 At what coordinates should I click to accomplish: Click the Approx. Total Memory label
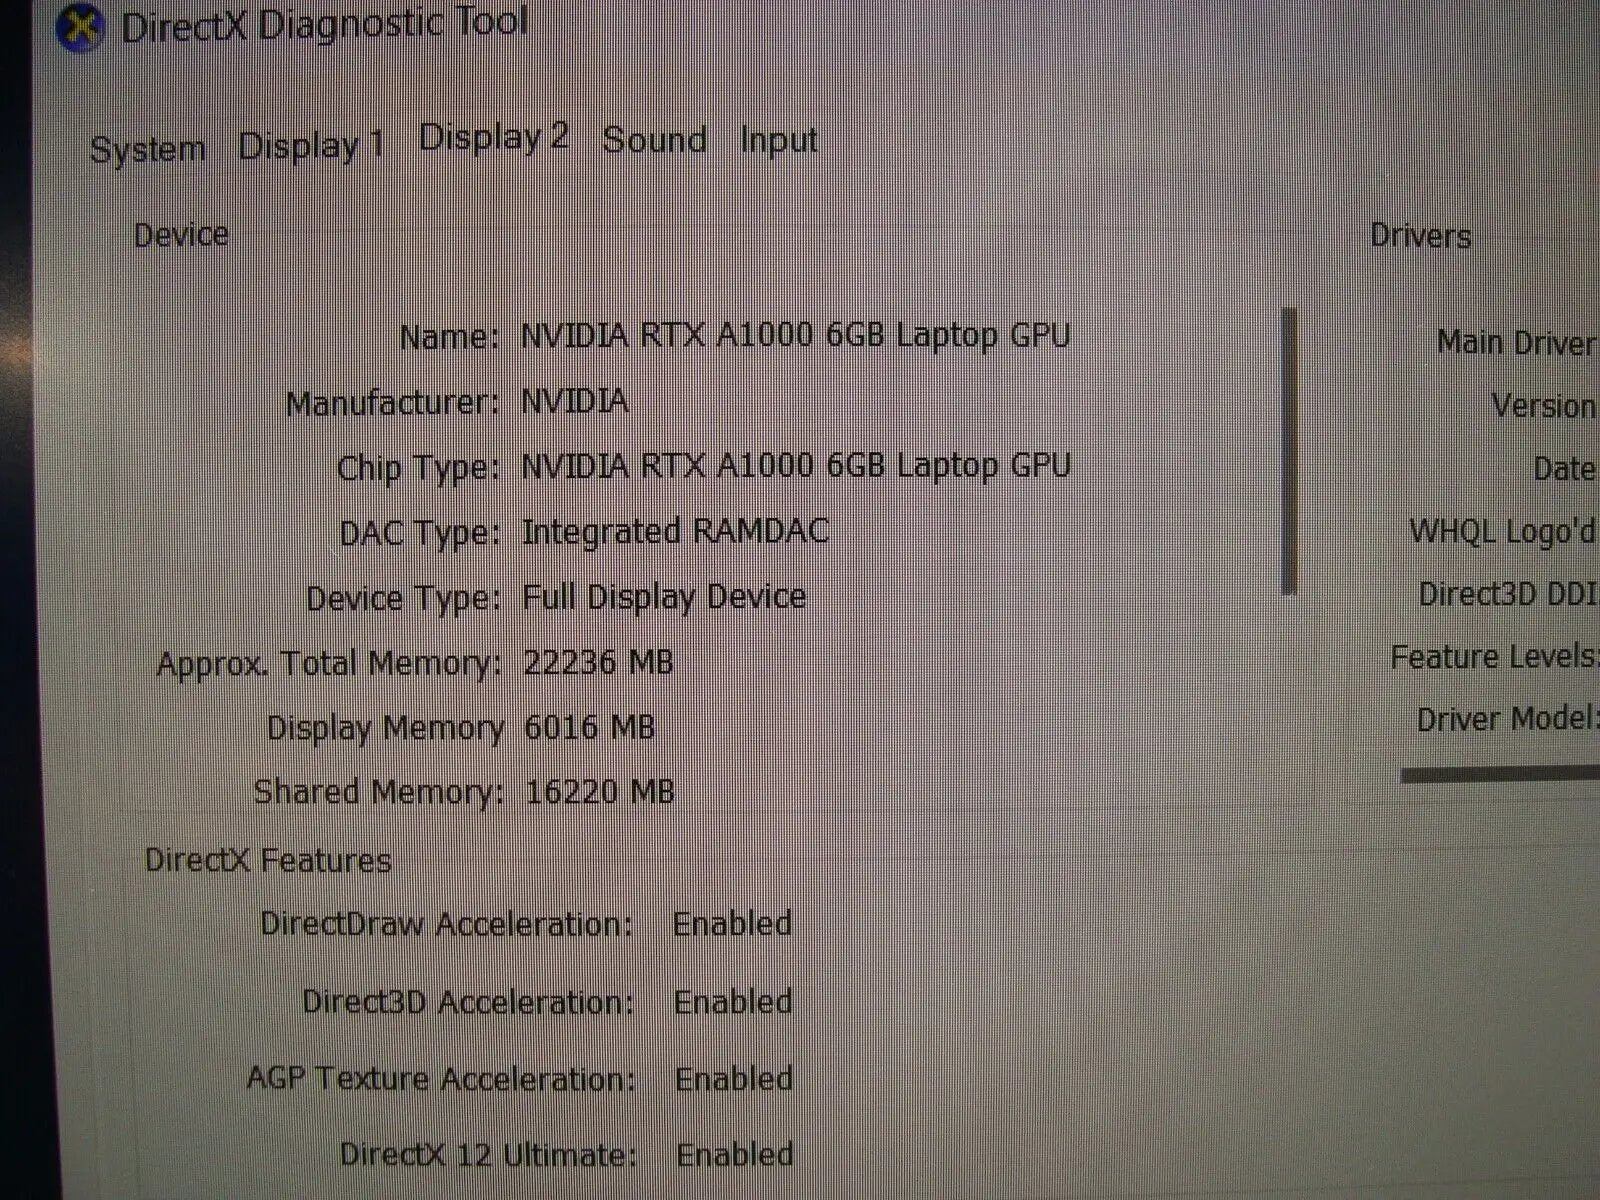coord(329,664)
